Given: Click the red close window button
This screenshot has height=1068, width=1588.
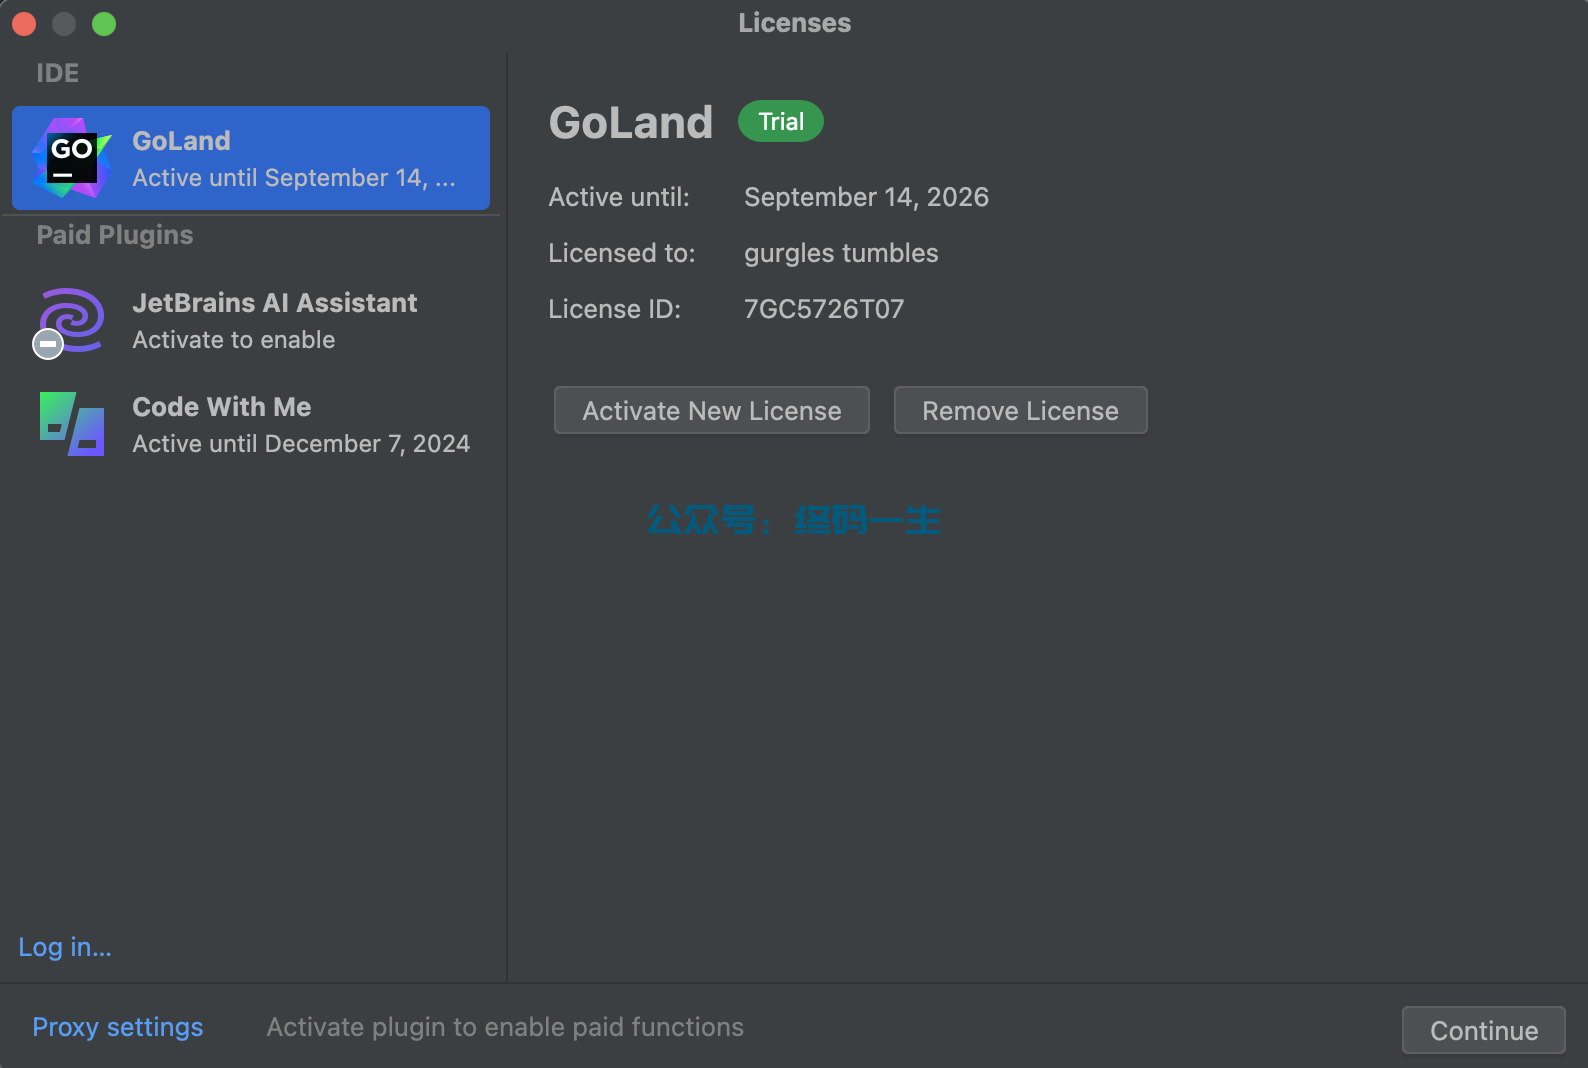Looking at the screenshot, I should click(24, 23).
